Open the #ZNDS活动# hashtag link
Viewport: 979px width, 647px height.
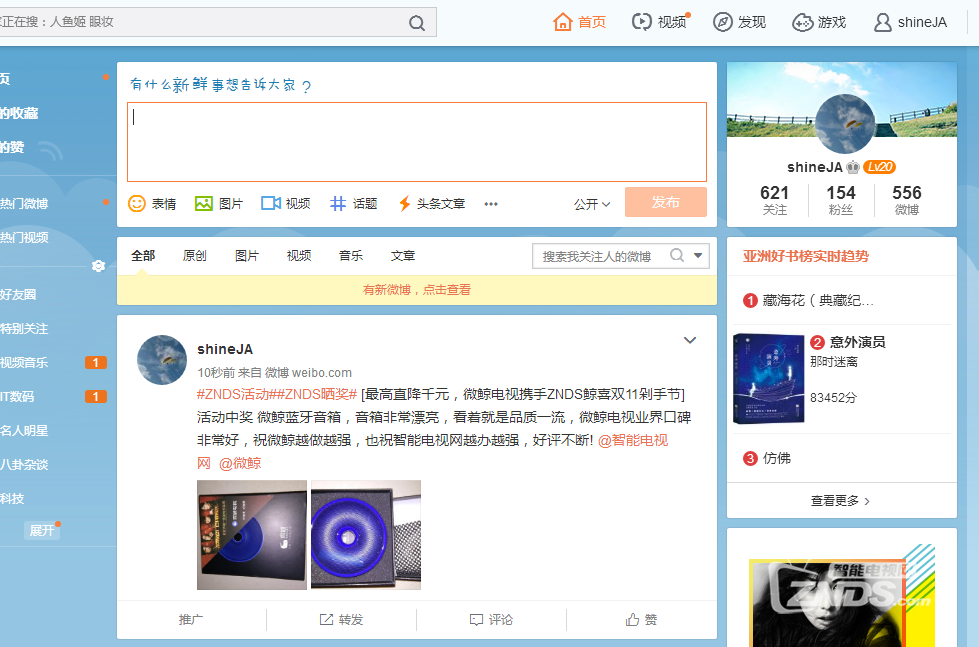(237, 394)
